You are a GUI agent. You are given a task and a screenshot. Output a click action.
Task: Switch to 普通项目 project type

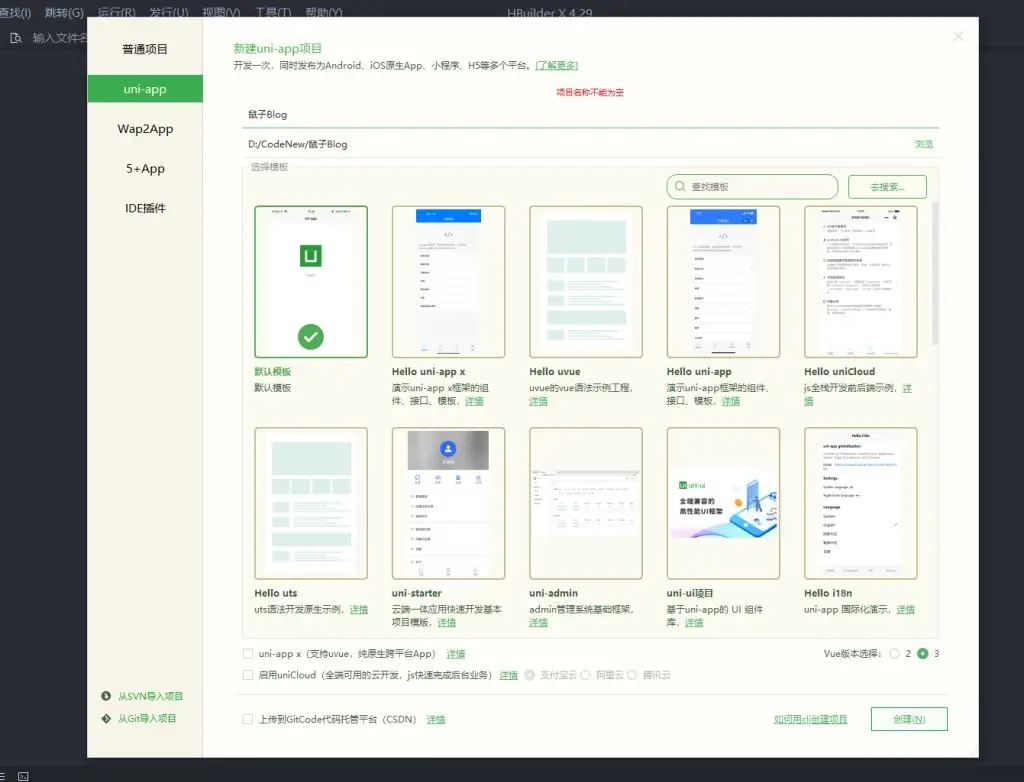click(145, 49)
